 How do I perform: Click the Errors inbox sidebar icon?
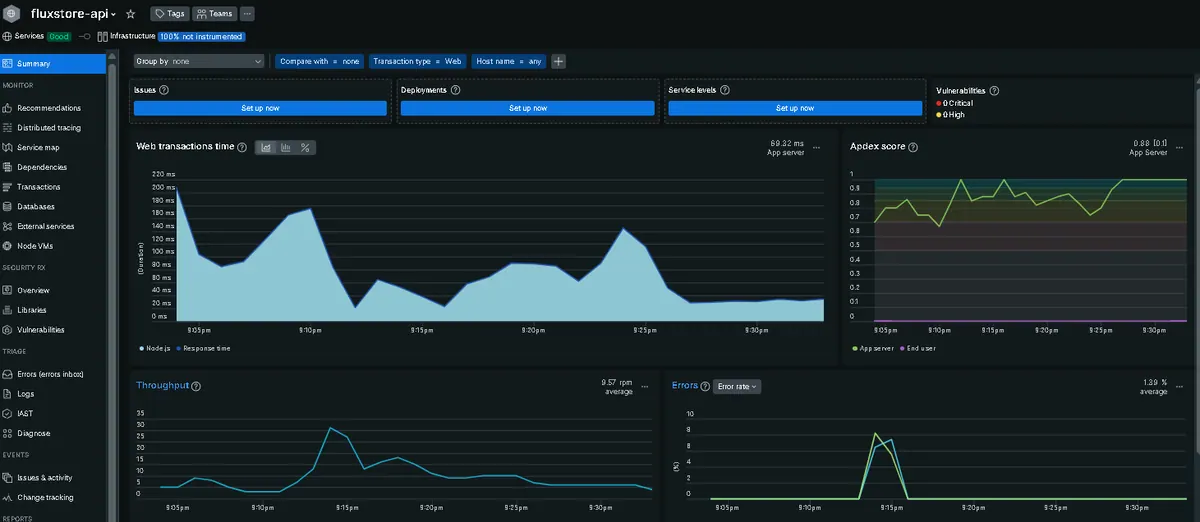tap(8, 374)
